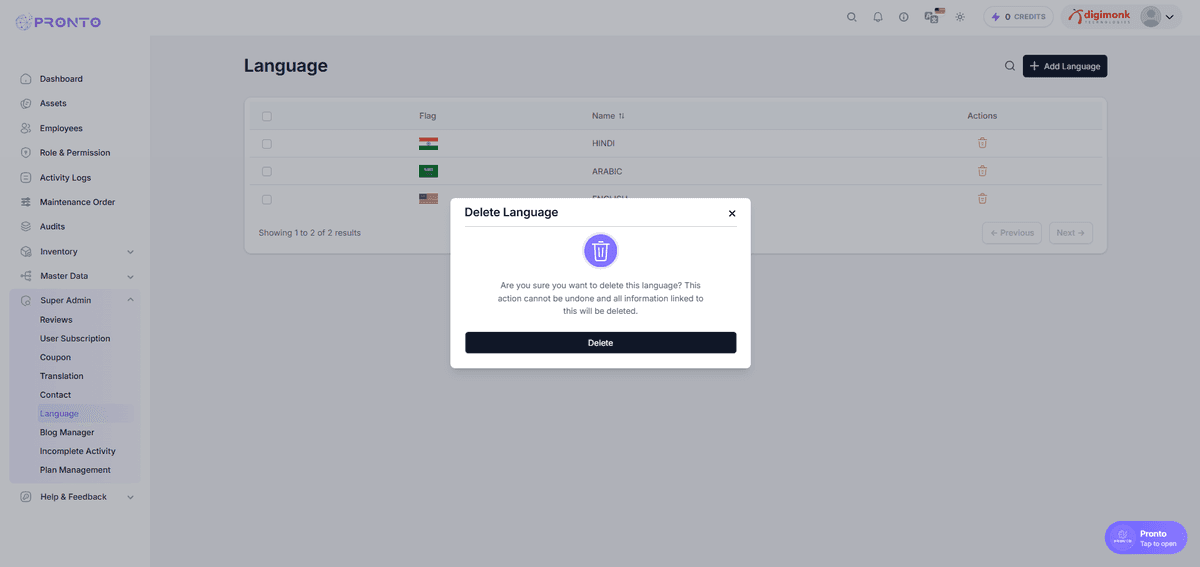Open the top bar search icon
This screenshot has width=1200, height=567.
[852, 17]
